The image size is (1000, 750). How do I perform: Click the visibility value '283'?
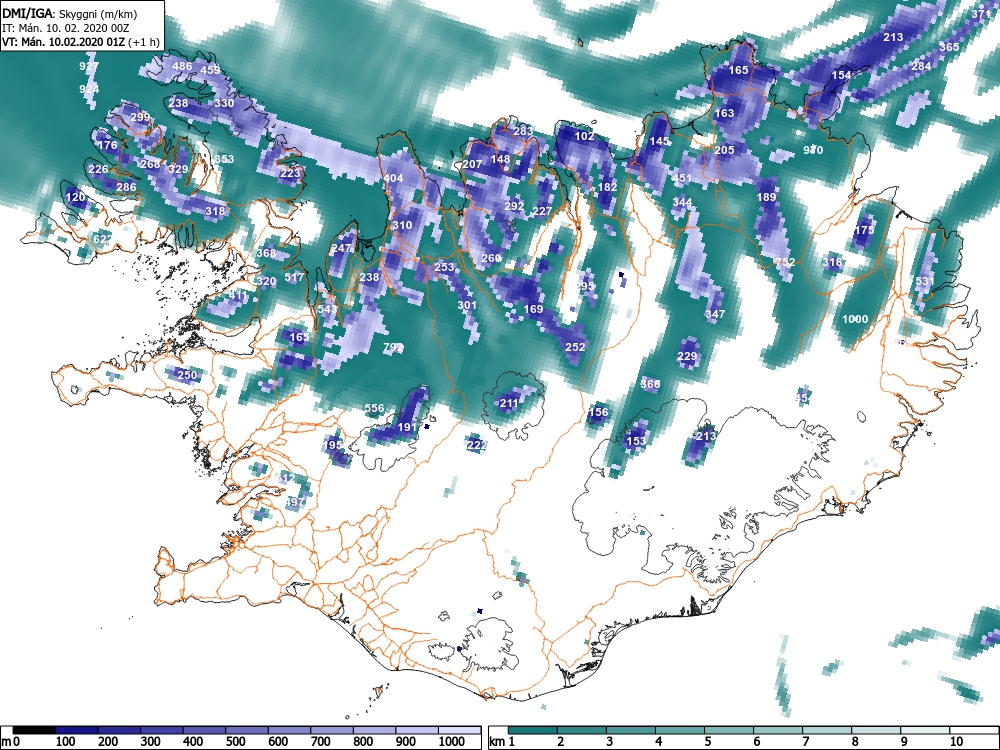pos(523,131)
